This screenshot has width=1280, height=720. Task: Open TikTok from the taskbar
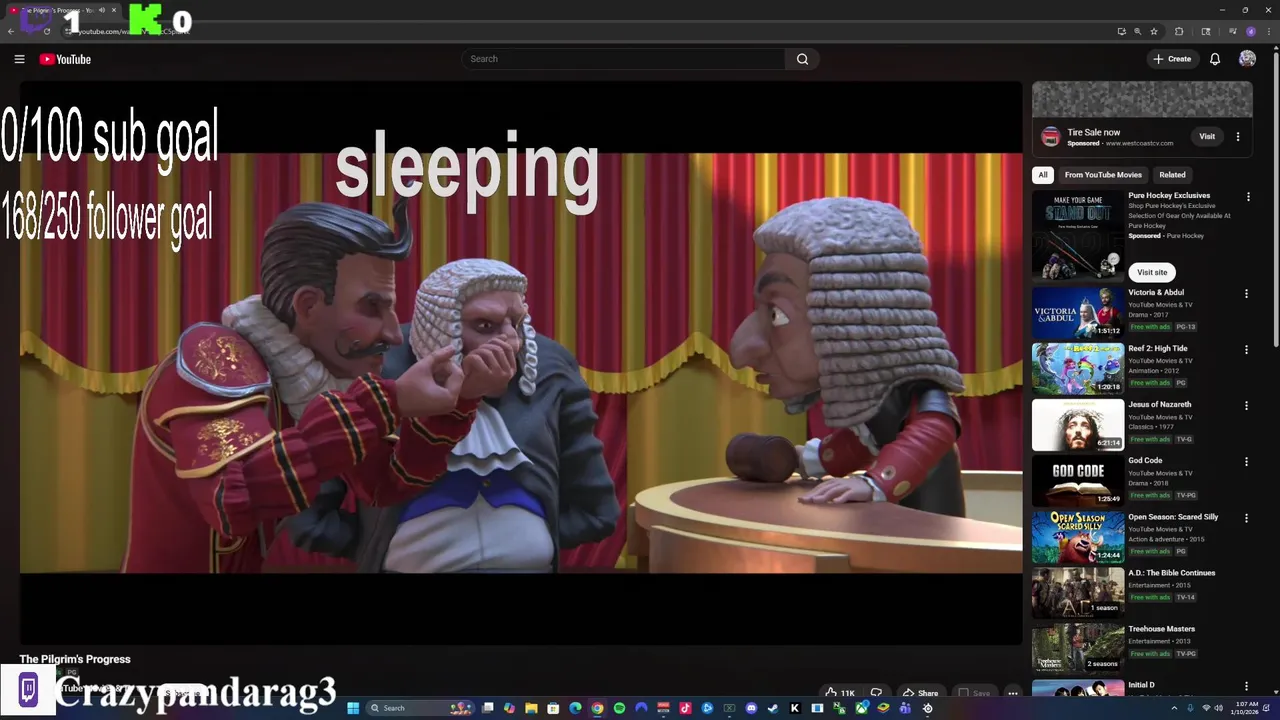tap(685, 708)
